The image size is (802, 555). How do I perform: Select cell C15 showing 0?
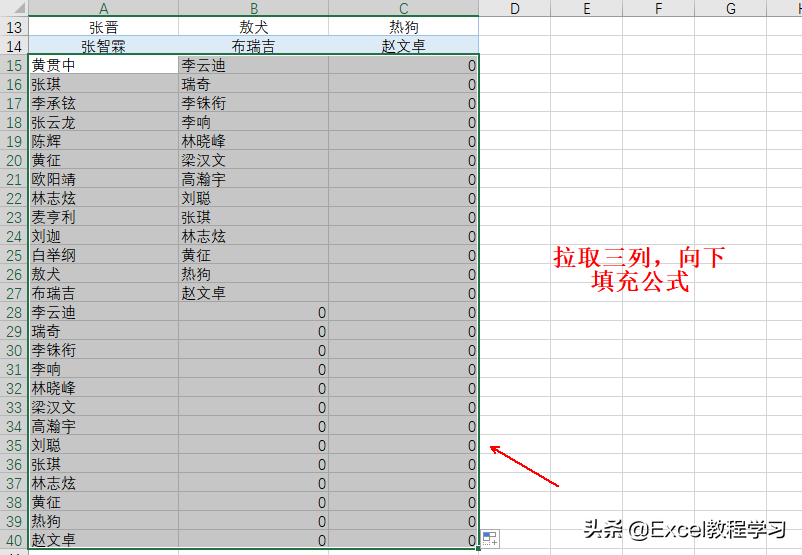point(404,65)
